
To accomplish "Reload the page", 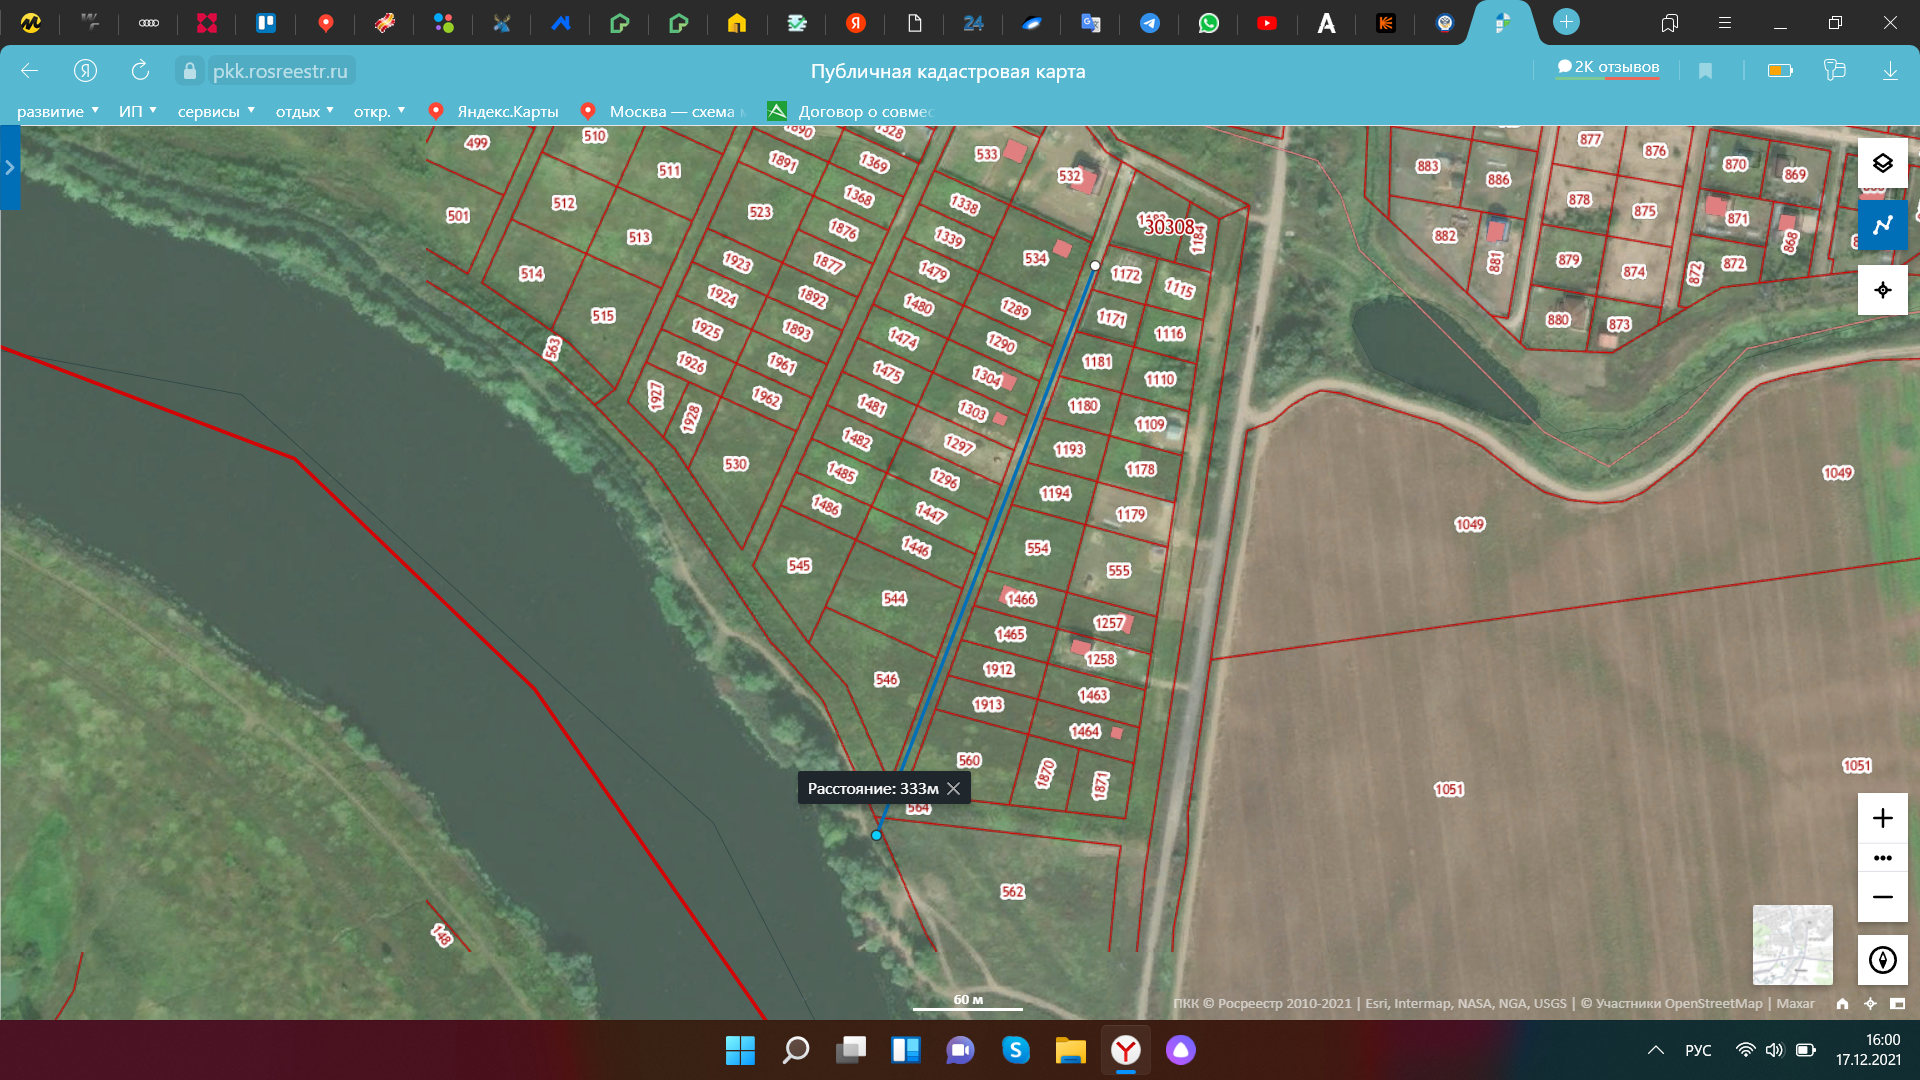I will pyautogui.click(x=140, y=70).
